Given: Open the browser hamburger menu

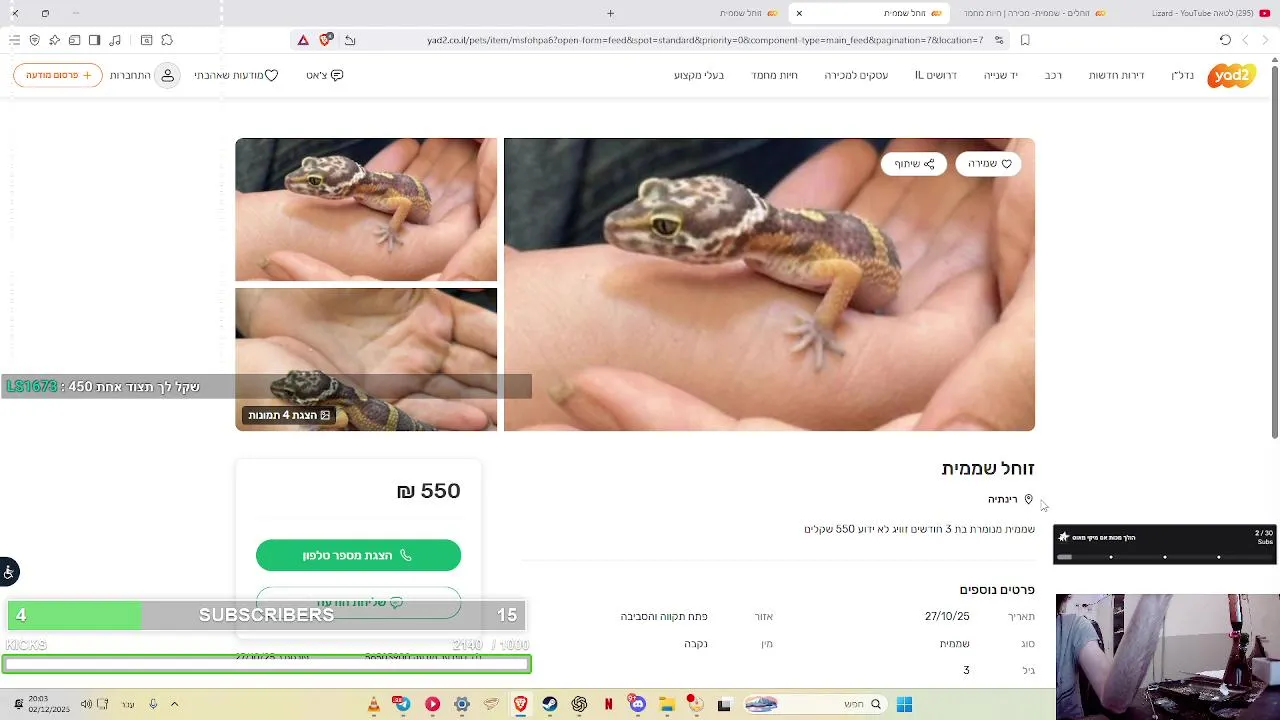Looking at the screenshot, I should 14,40.
